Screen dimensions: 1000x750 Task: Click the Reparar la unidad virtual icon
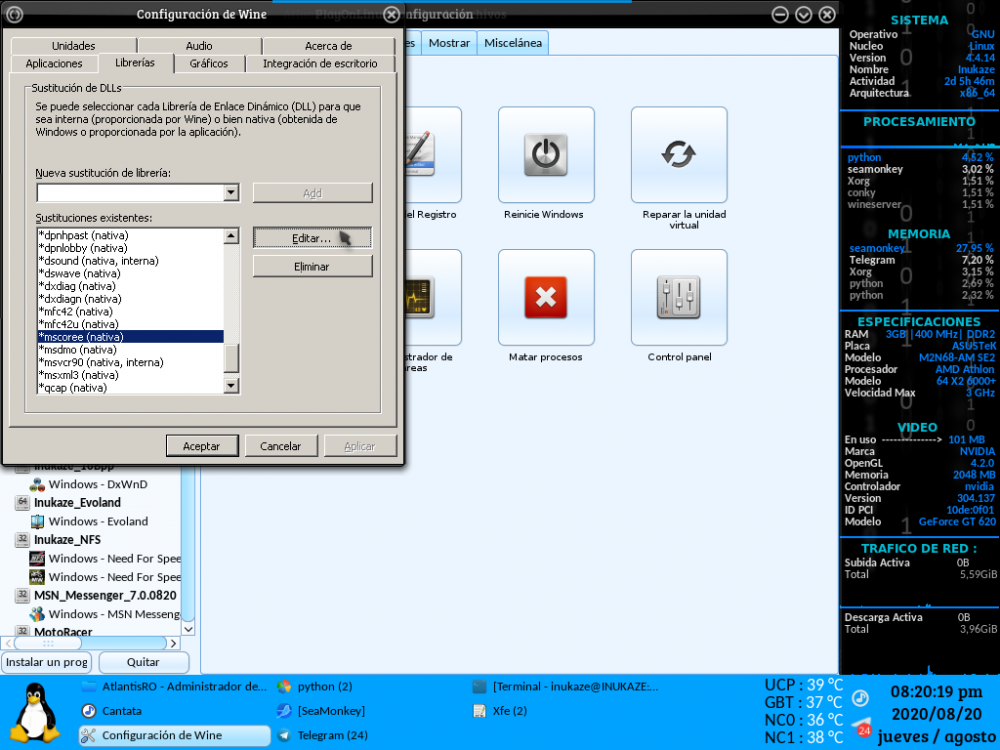[678, 155]
